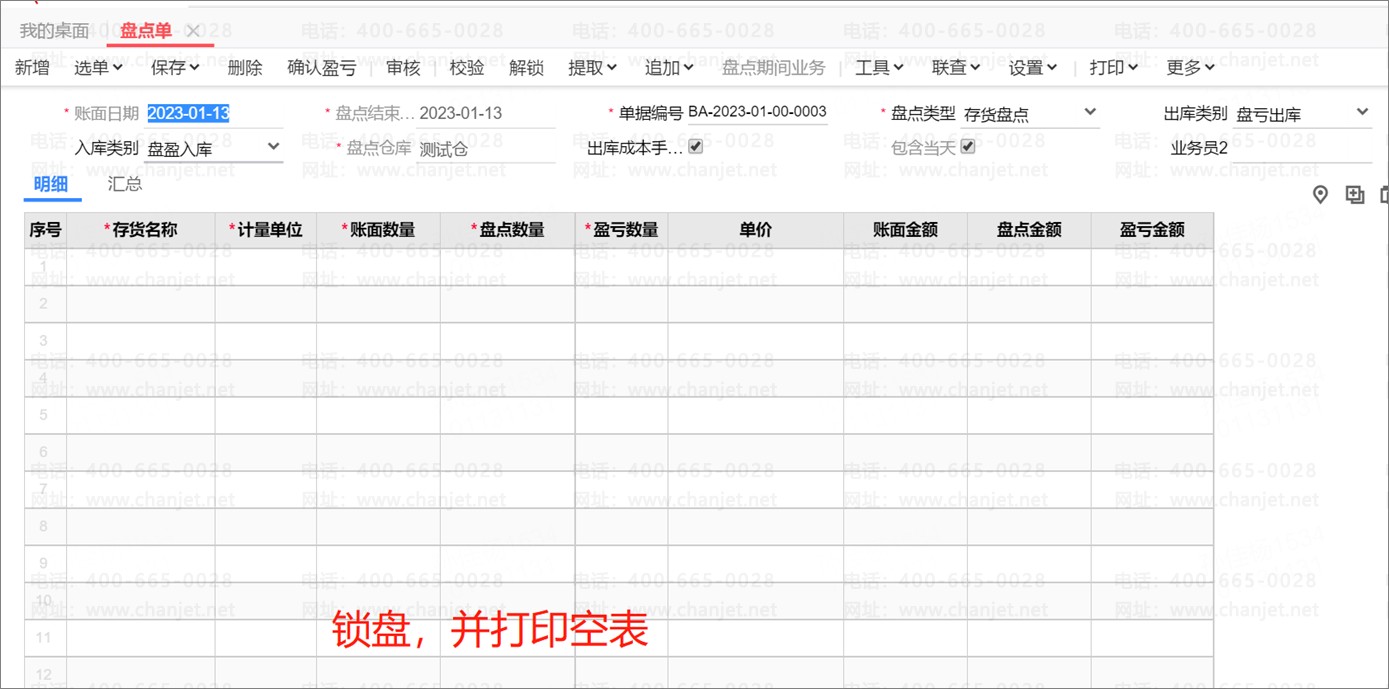This screenshot has width=1389, height=689.
Task: Click the 账面数量 column header
Action: [379, 230]
